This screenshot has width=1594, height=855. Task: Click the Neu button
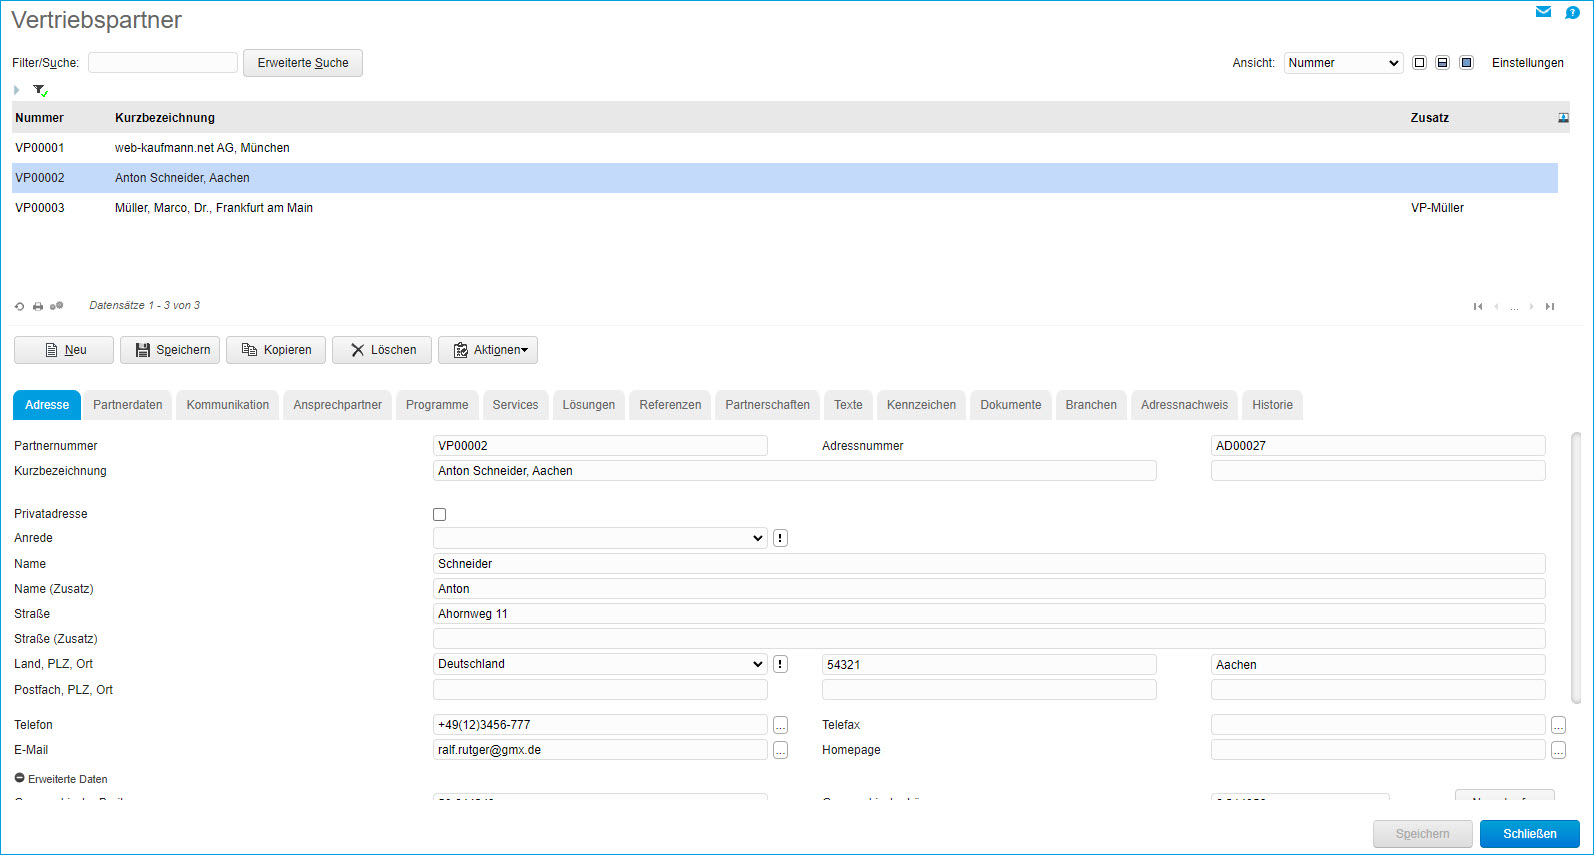pyautogui.click(x=64, y=350)
